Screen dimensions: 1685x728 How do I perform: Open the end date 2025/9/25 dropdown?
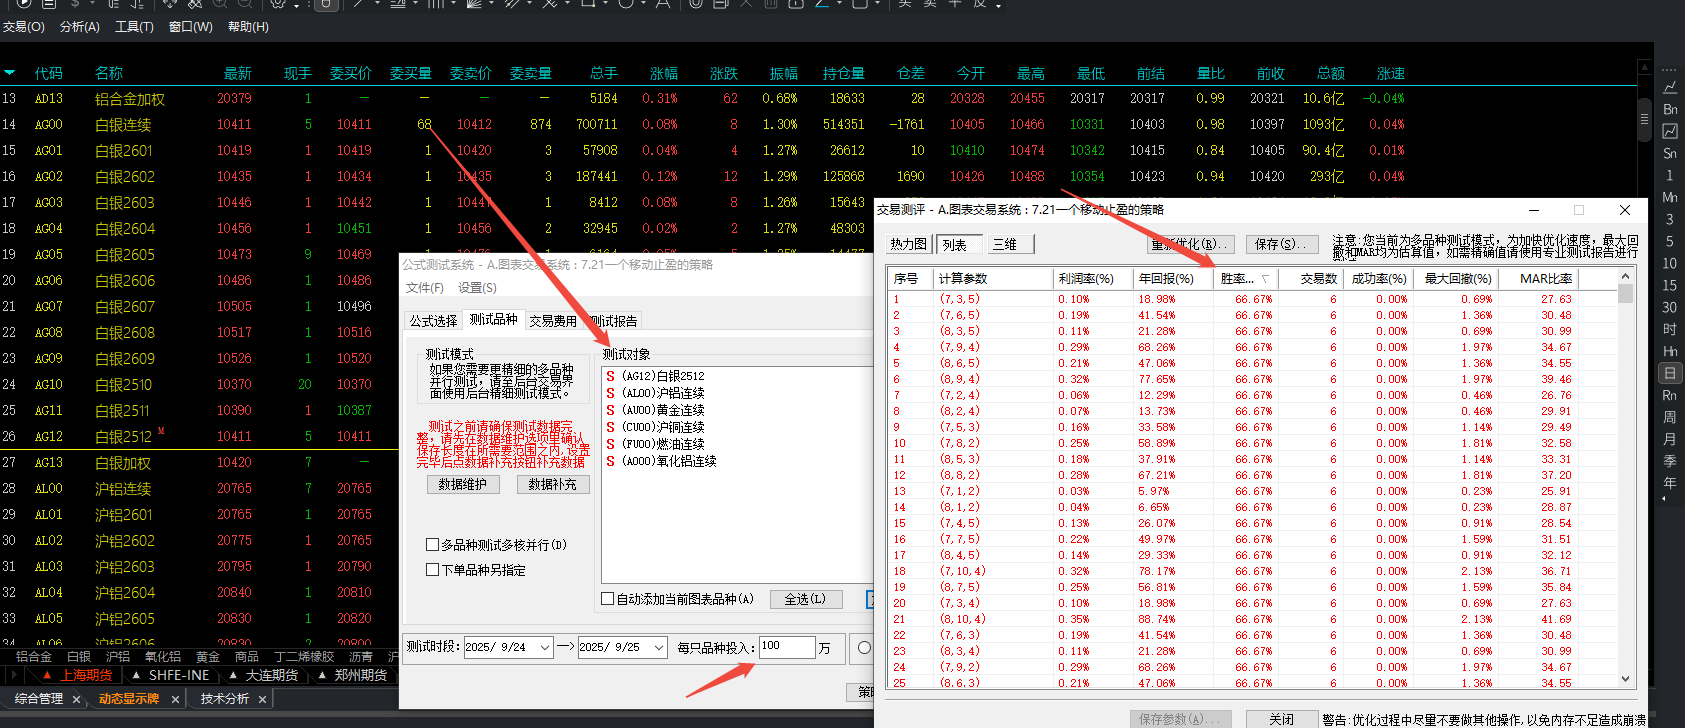[x=659, y=648]
